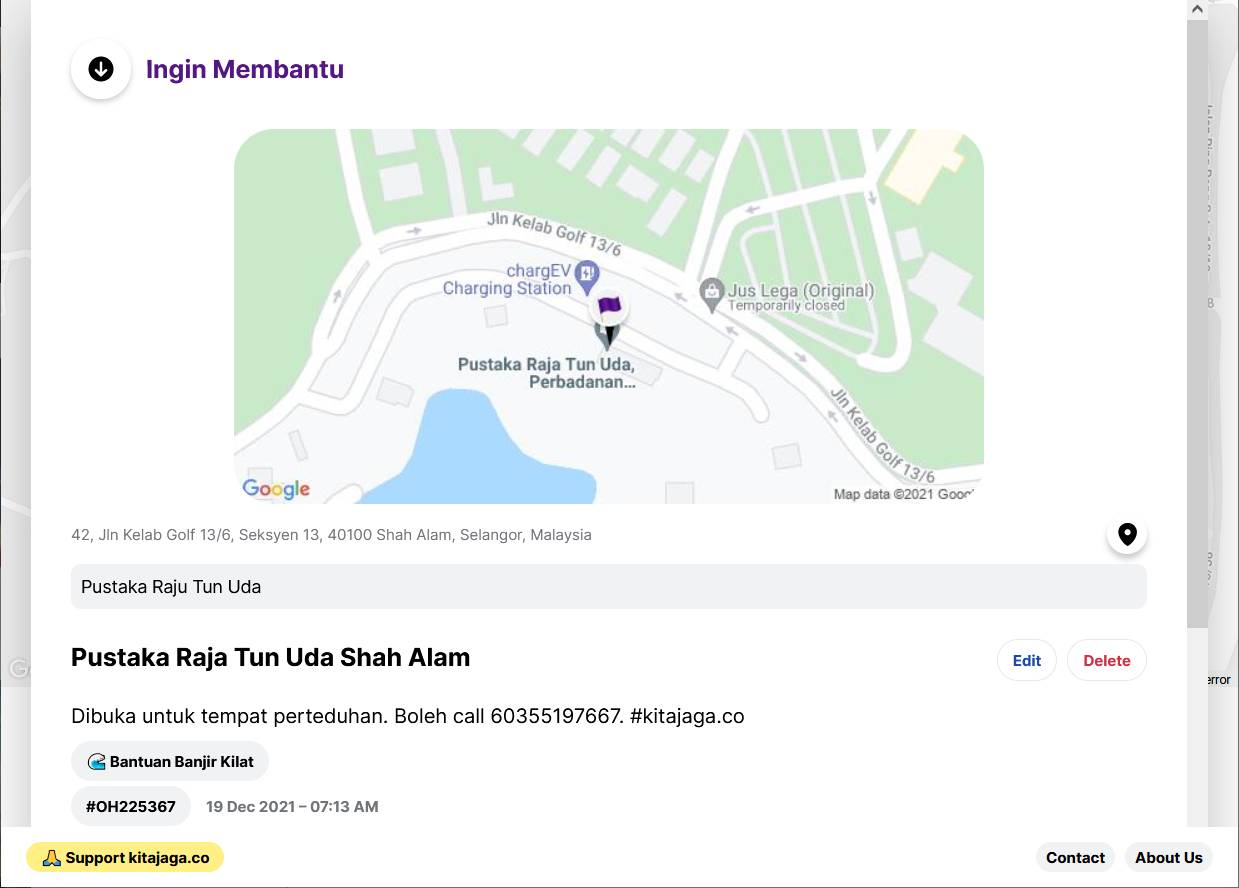The height and width of the screenshot is (888, 1239).
Task: Open the About Us page
Action: pyautogui.click(x=1169, y=857)
